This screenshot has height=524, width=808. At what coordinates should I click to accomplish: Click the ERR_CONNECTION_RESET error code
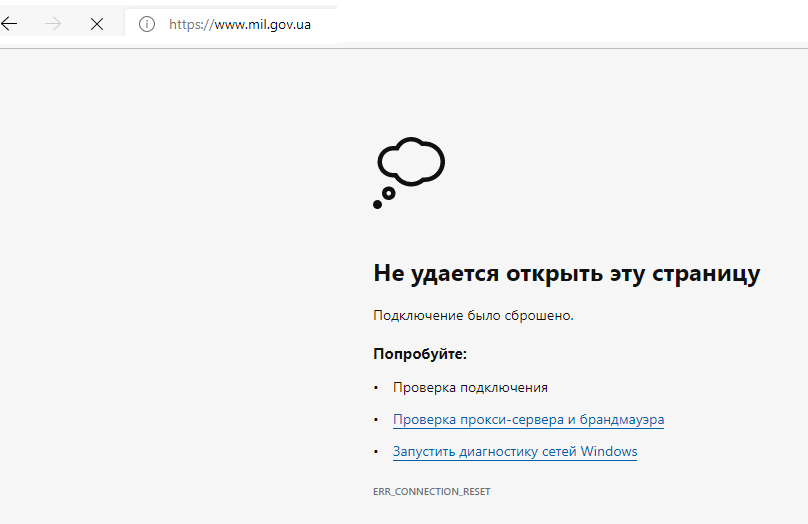click(431, 492)
